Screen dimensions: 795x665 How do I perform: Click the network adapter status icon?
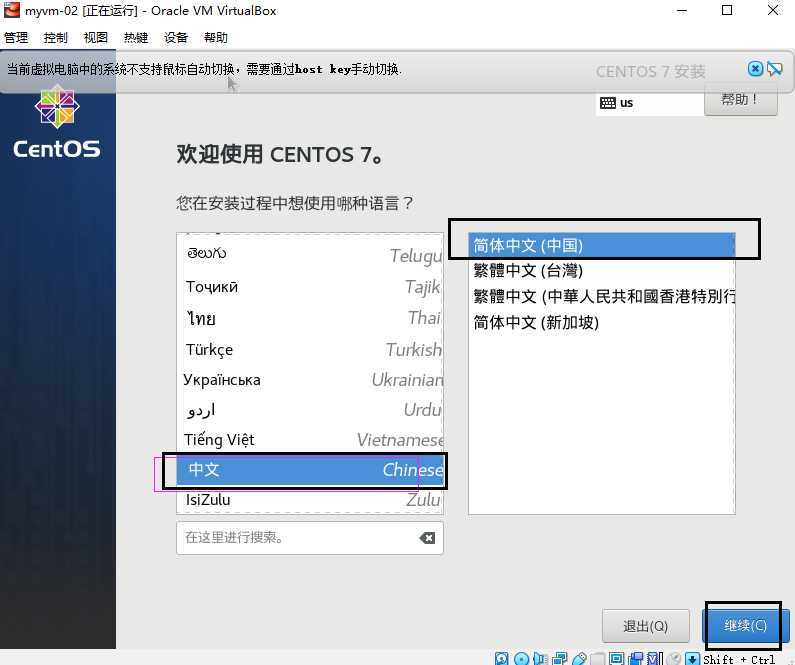point(560,658)
